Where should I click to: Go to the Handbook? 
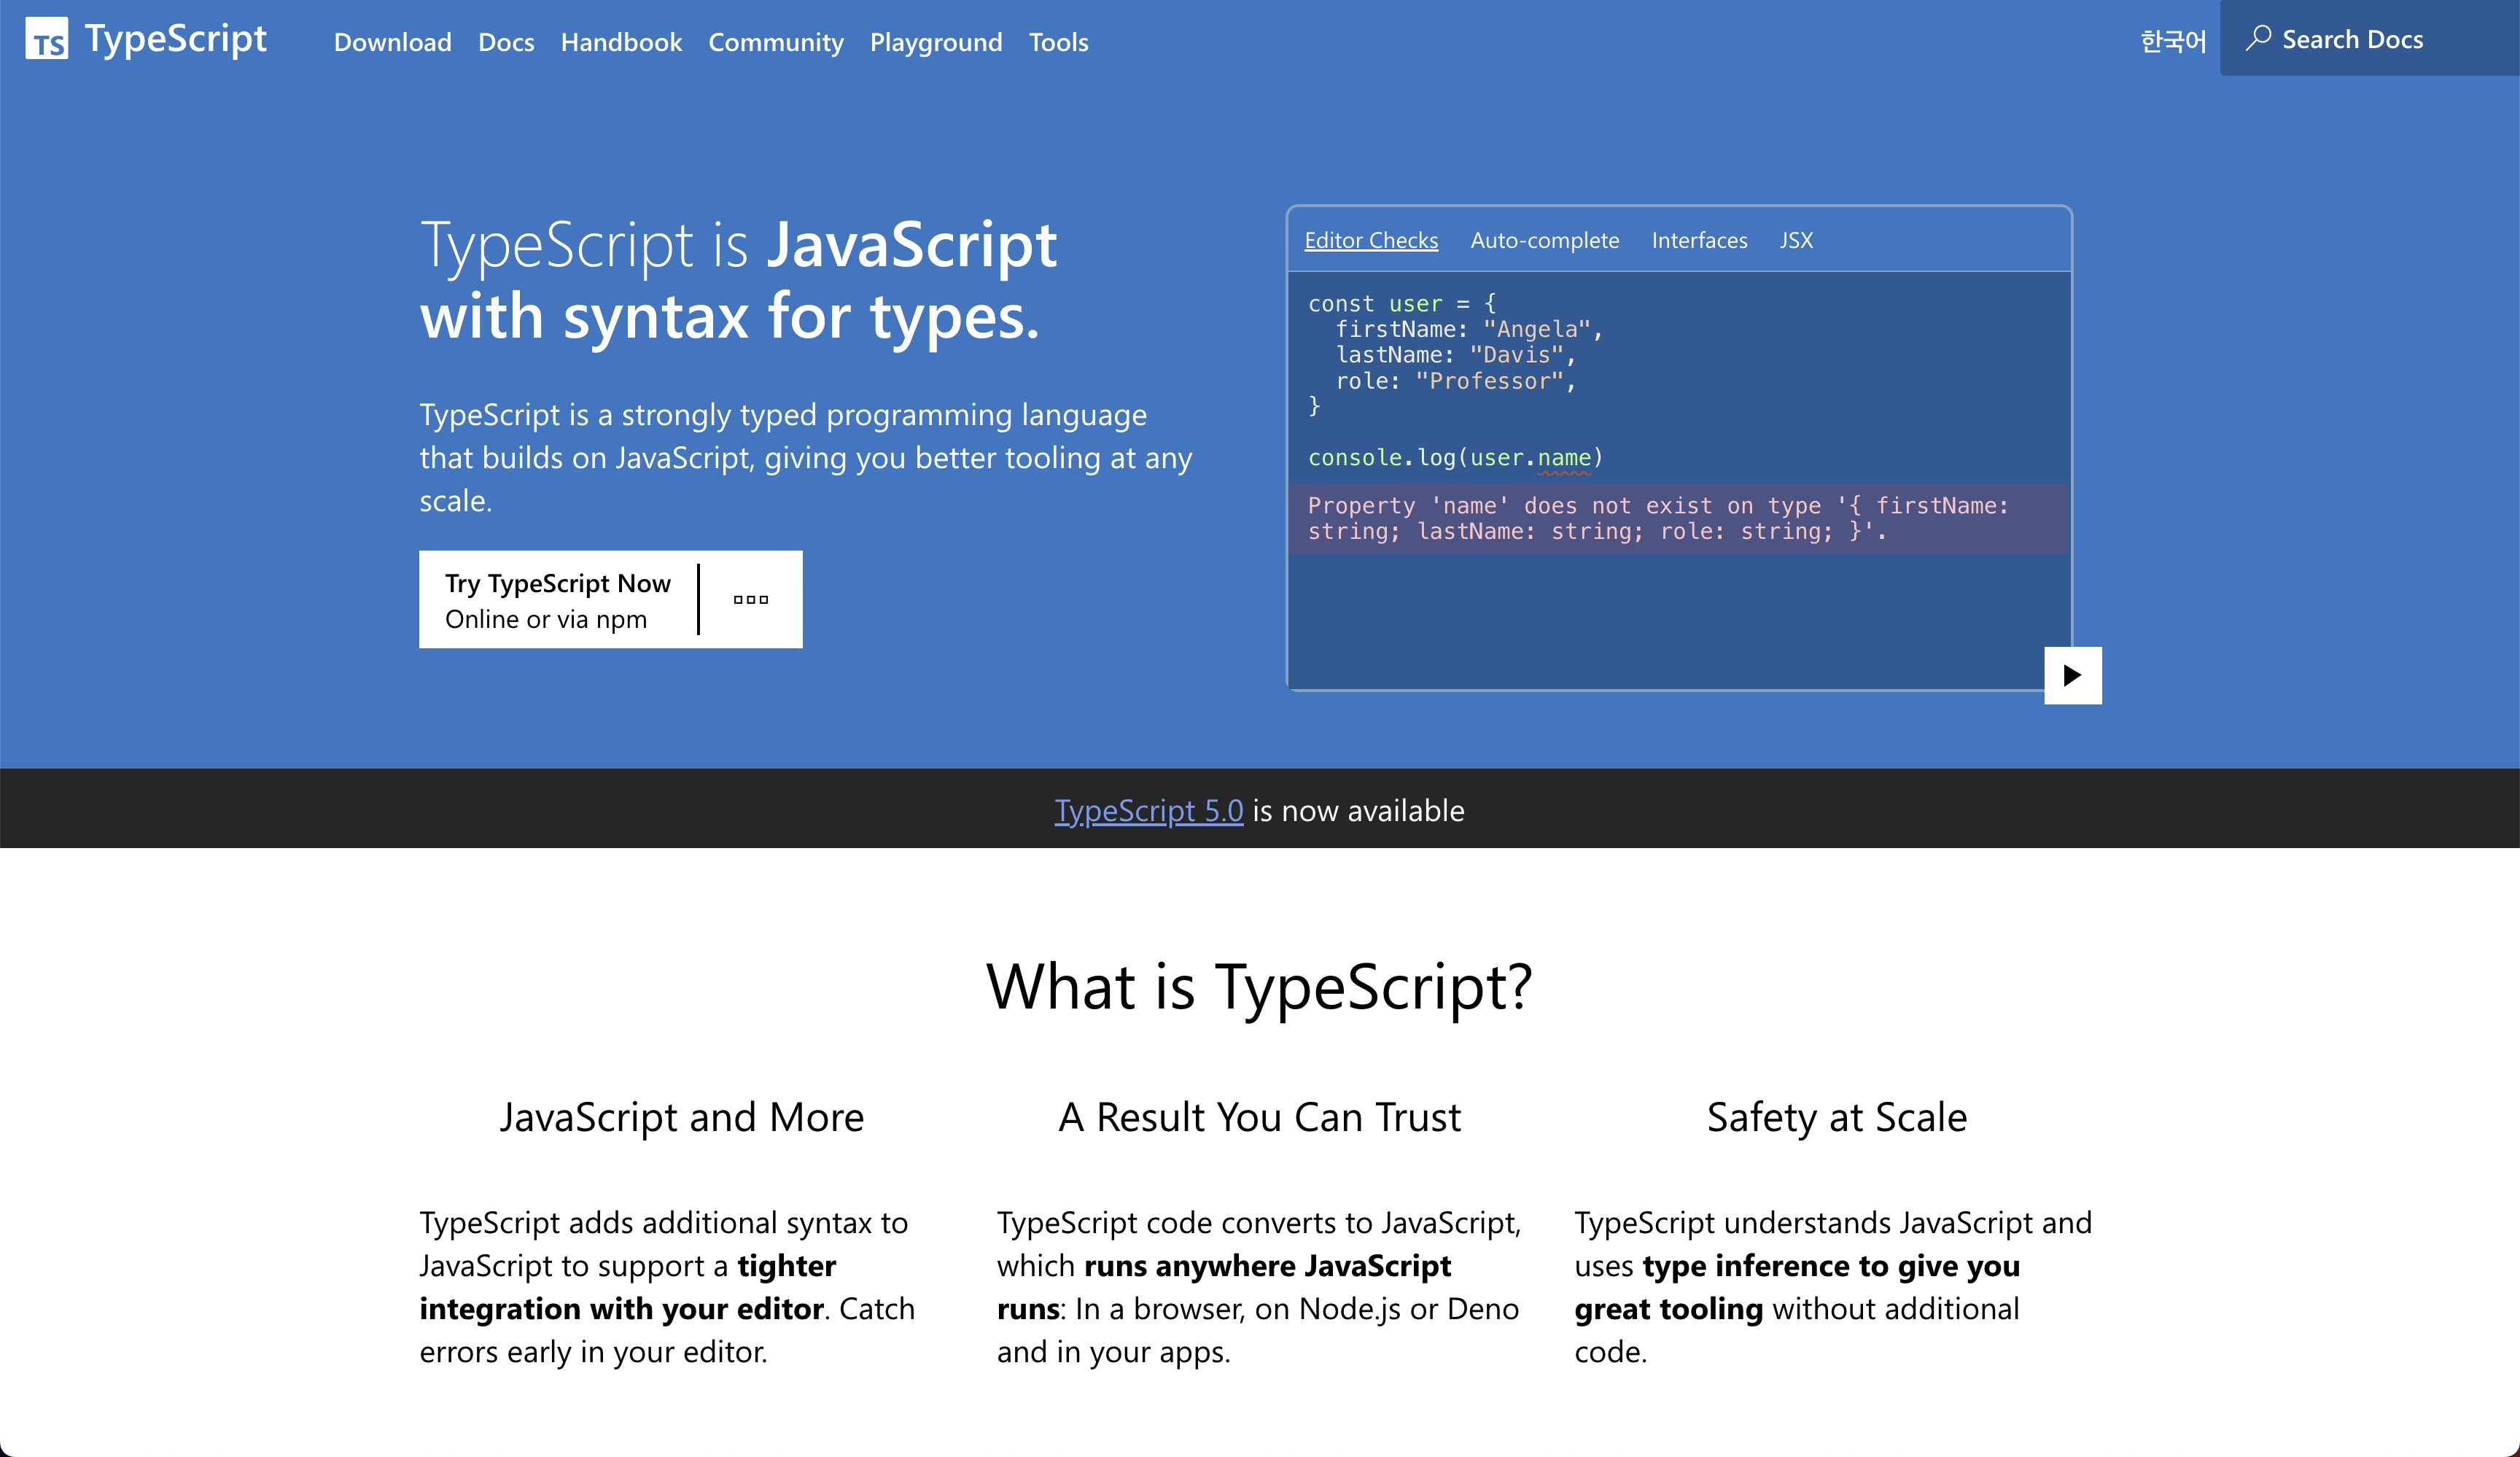(621, 42)
